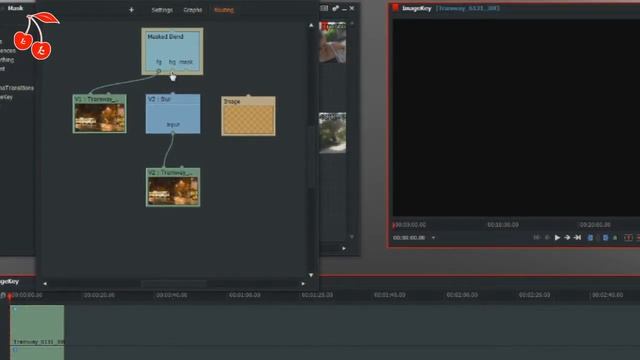
Task: Step back one frame in the viewer
Action: tap(547, 238)
